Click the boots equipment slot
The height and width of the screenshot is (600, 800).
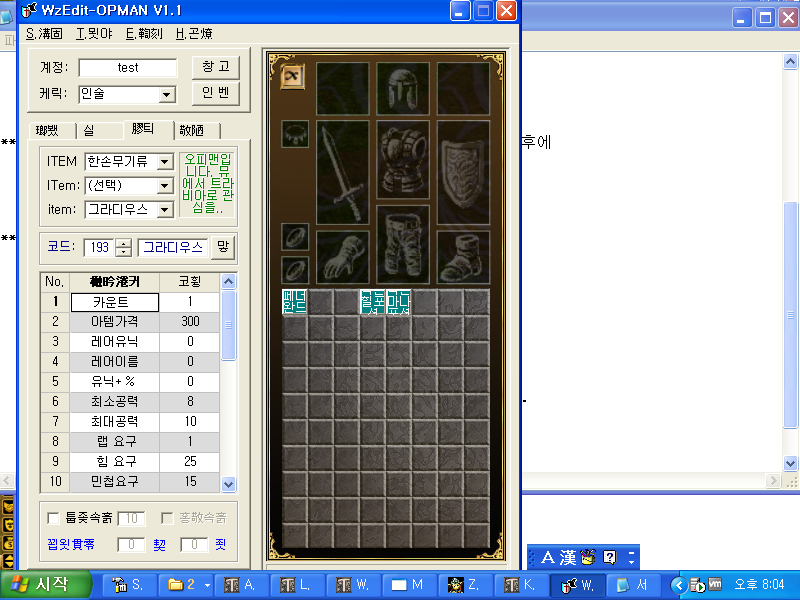click(463, 257)
